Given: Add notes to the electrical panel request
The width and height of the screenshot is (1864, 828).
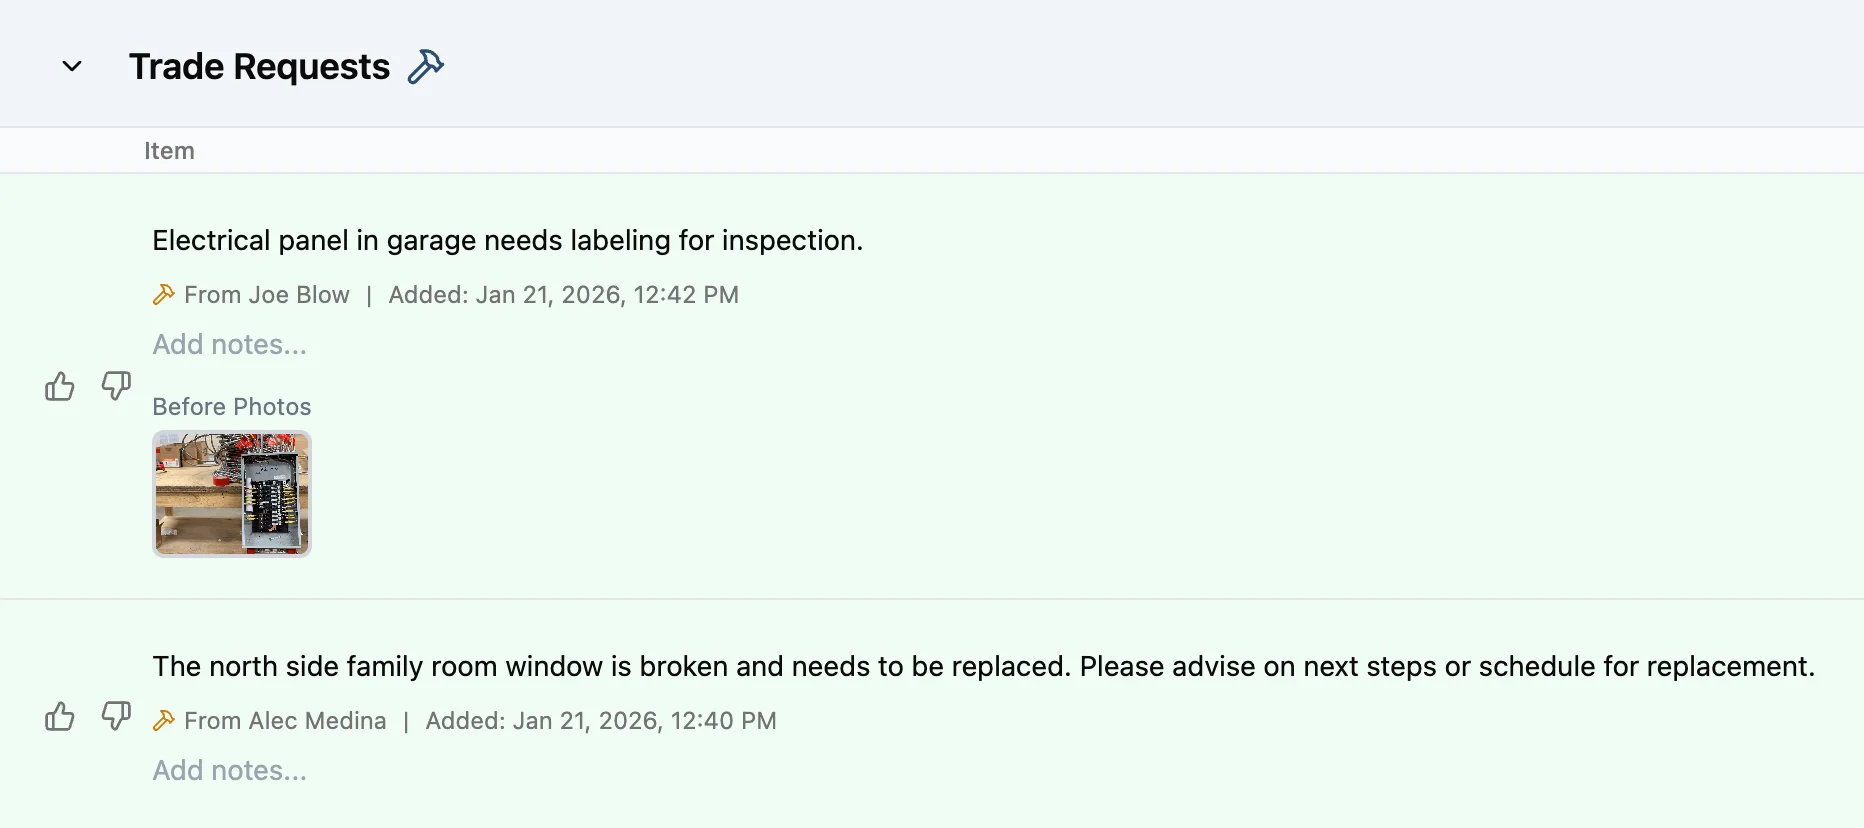Looking at the screenshot, I should [229, 344].
